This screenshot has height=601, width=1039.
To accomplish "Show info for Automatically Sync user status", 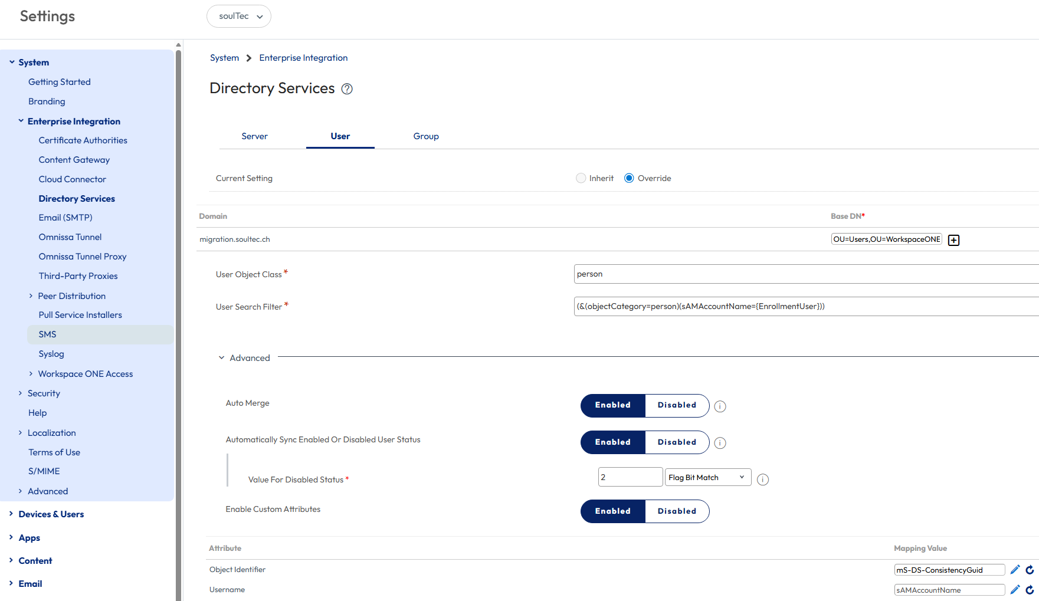I will (x=720, y=443).
